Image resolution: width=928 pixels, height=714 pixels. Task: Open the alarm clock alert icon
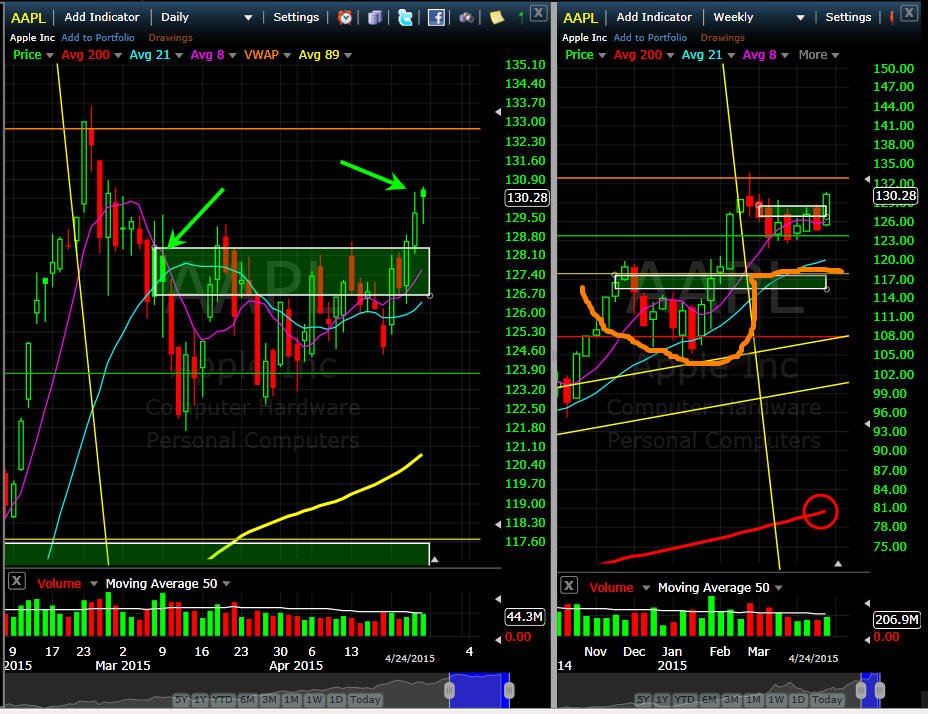click(344, 17)
